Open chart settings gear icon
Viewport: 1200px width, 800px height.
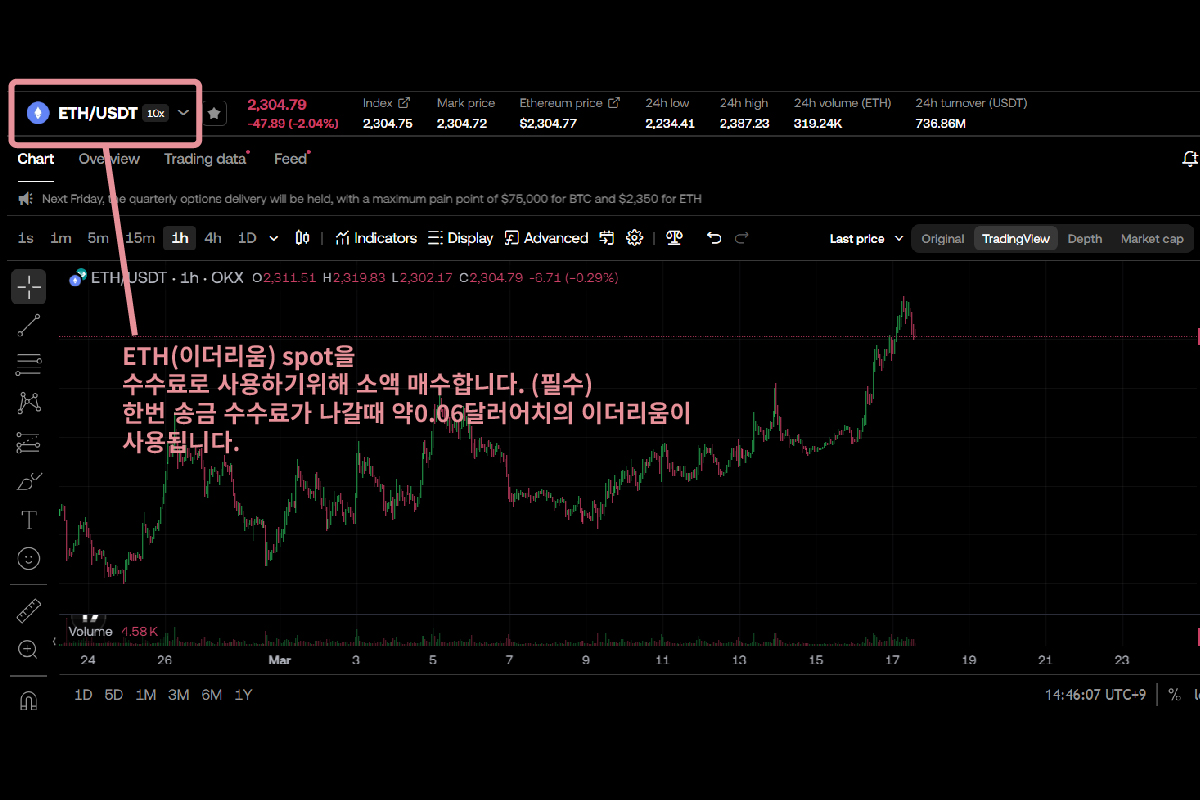pos(634,238)
